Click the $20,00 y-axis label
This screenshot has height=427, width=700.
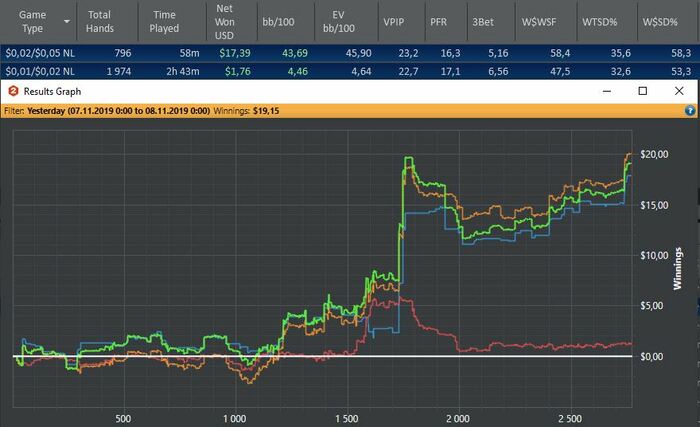coord(654,155)
